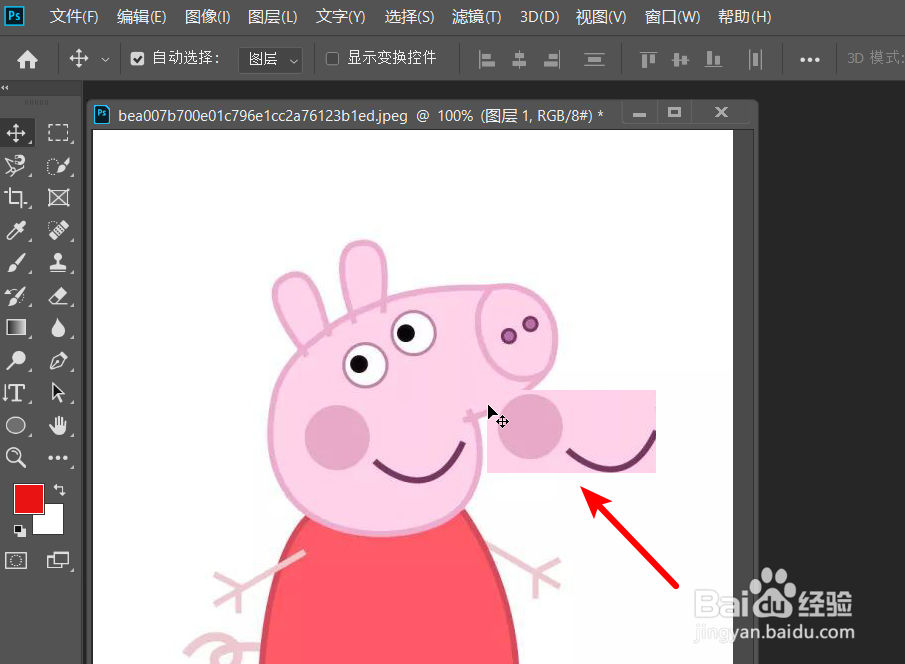The width and height of the screenshot is (905, 664).
Task: Open the 图层 auto-select dropdown
Action: point(271,59)
